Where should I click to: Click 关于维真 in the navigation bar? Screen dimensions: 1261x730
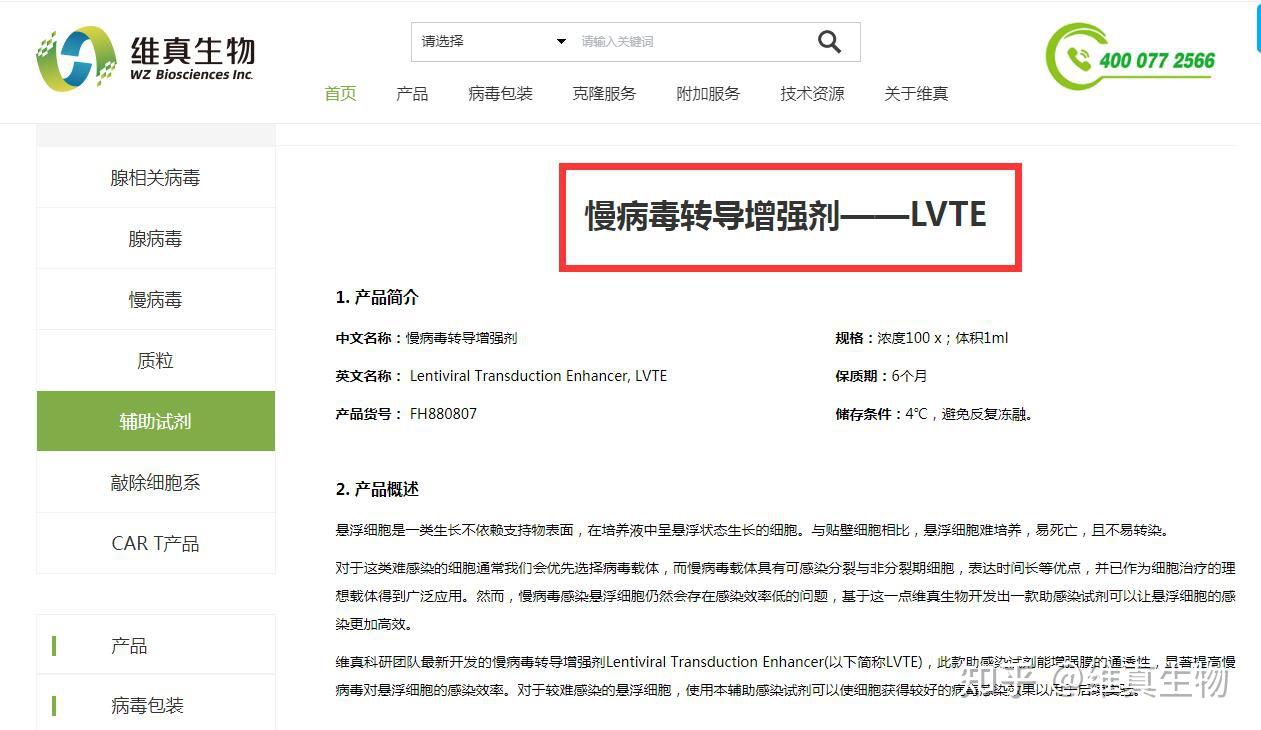[915, 93]
